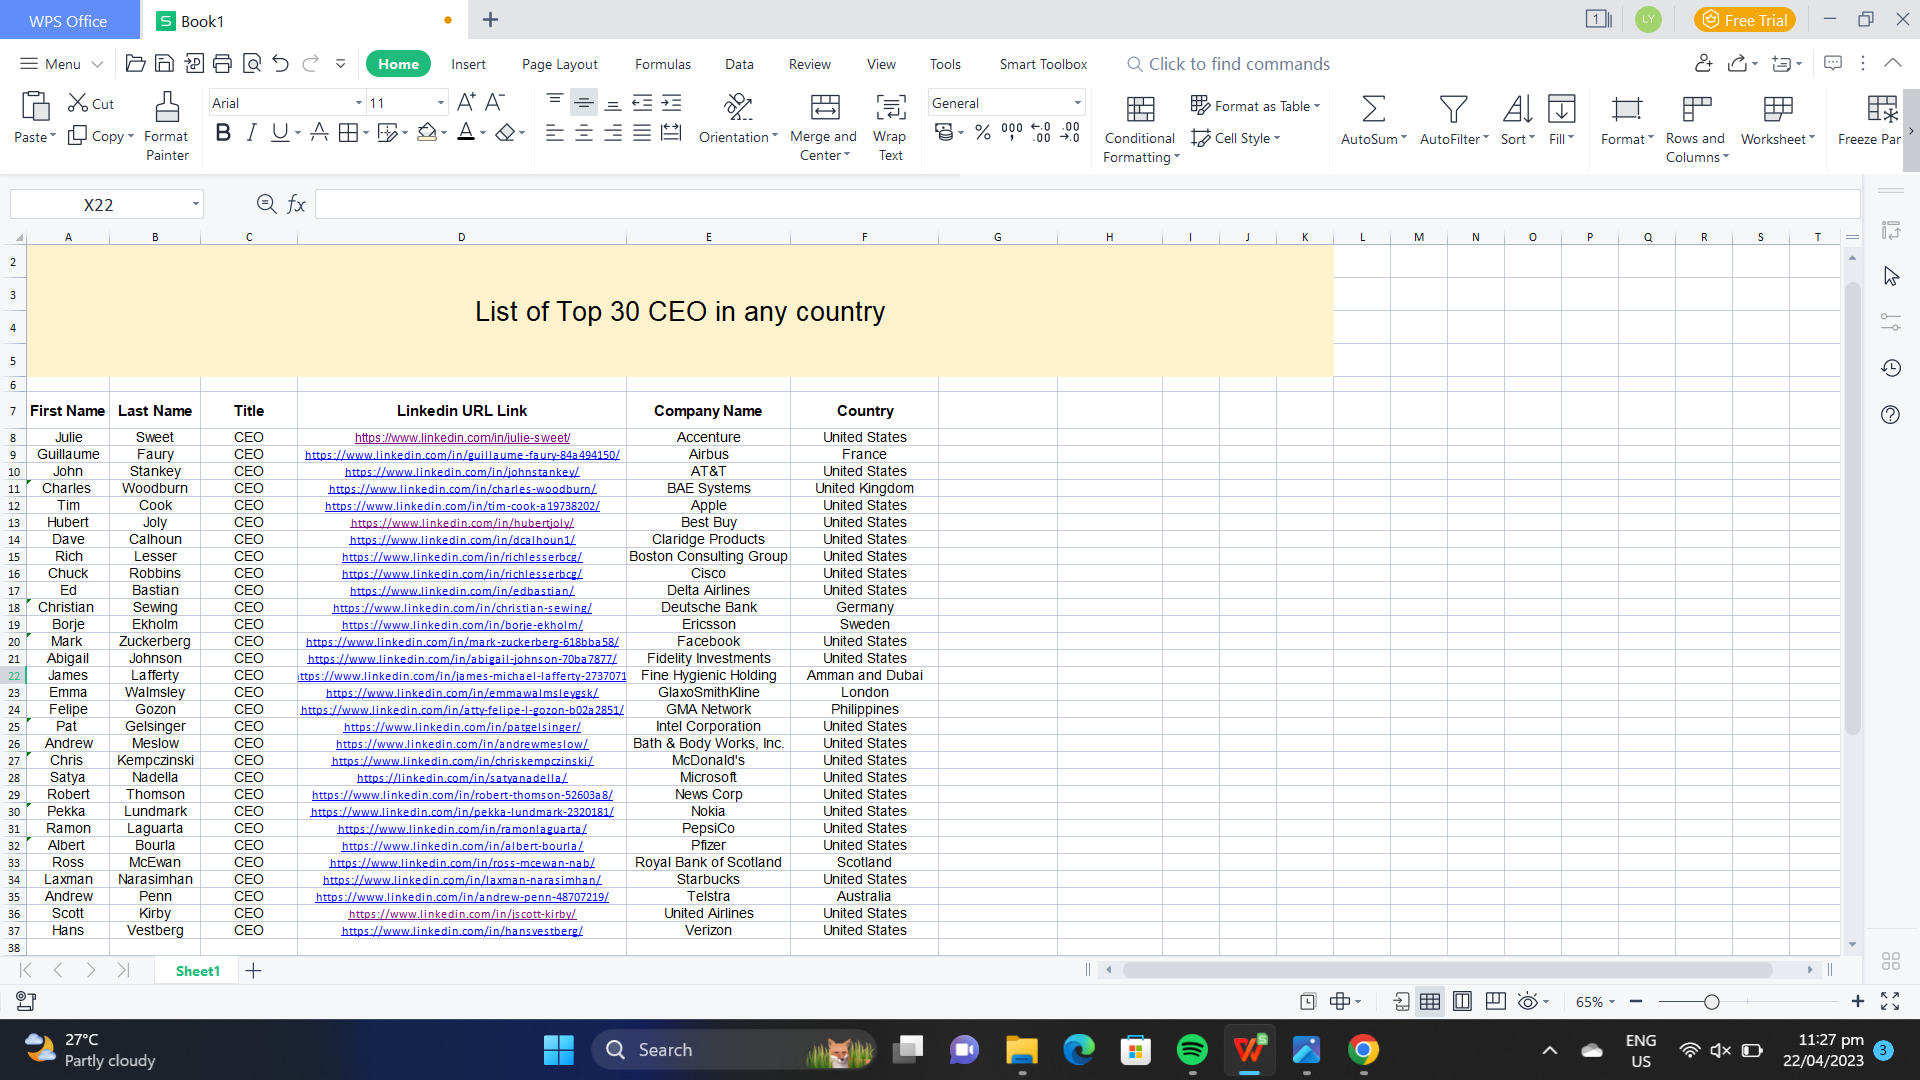
Task: Click the AutoFilter funnel icon
Action: point(1453,108)
